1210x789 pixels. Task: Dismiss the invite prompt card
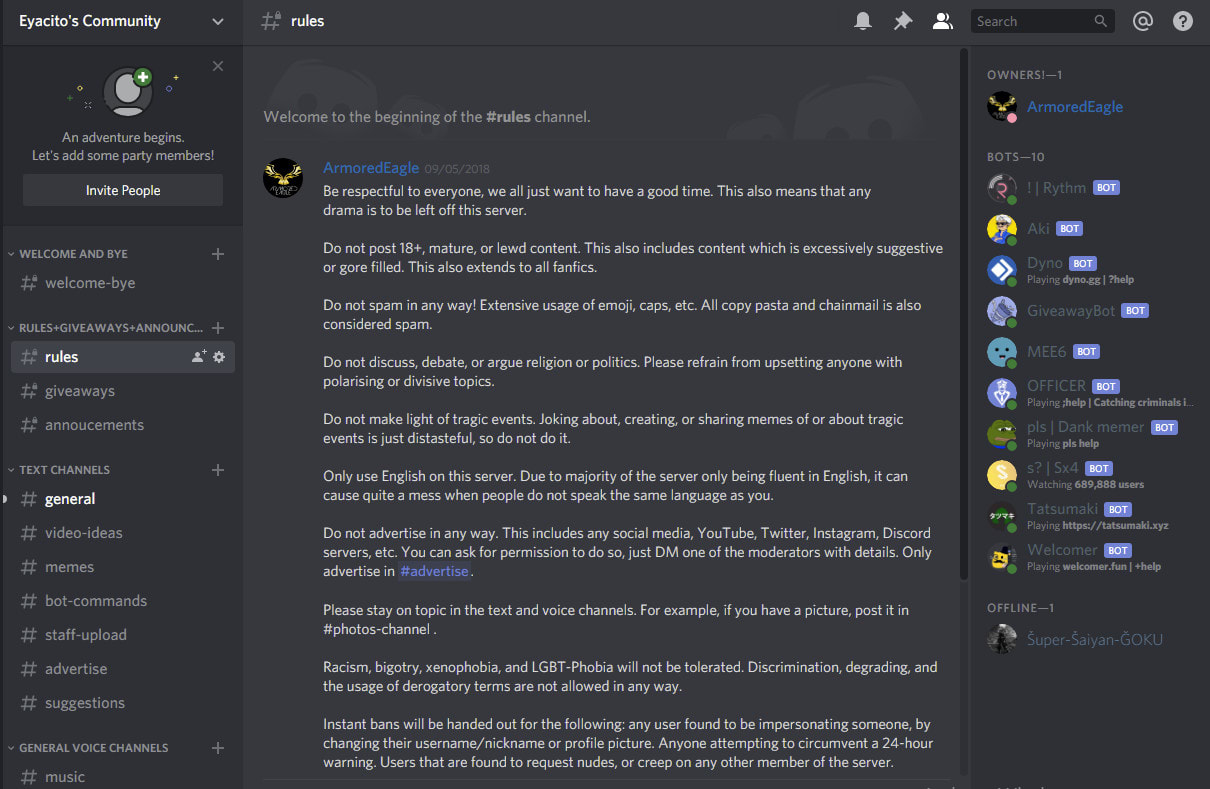tap(218, 66)
